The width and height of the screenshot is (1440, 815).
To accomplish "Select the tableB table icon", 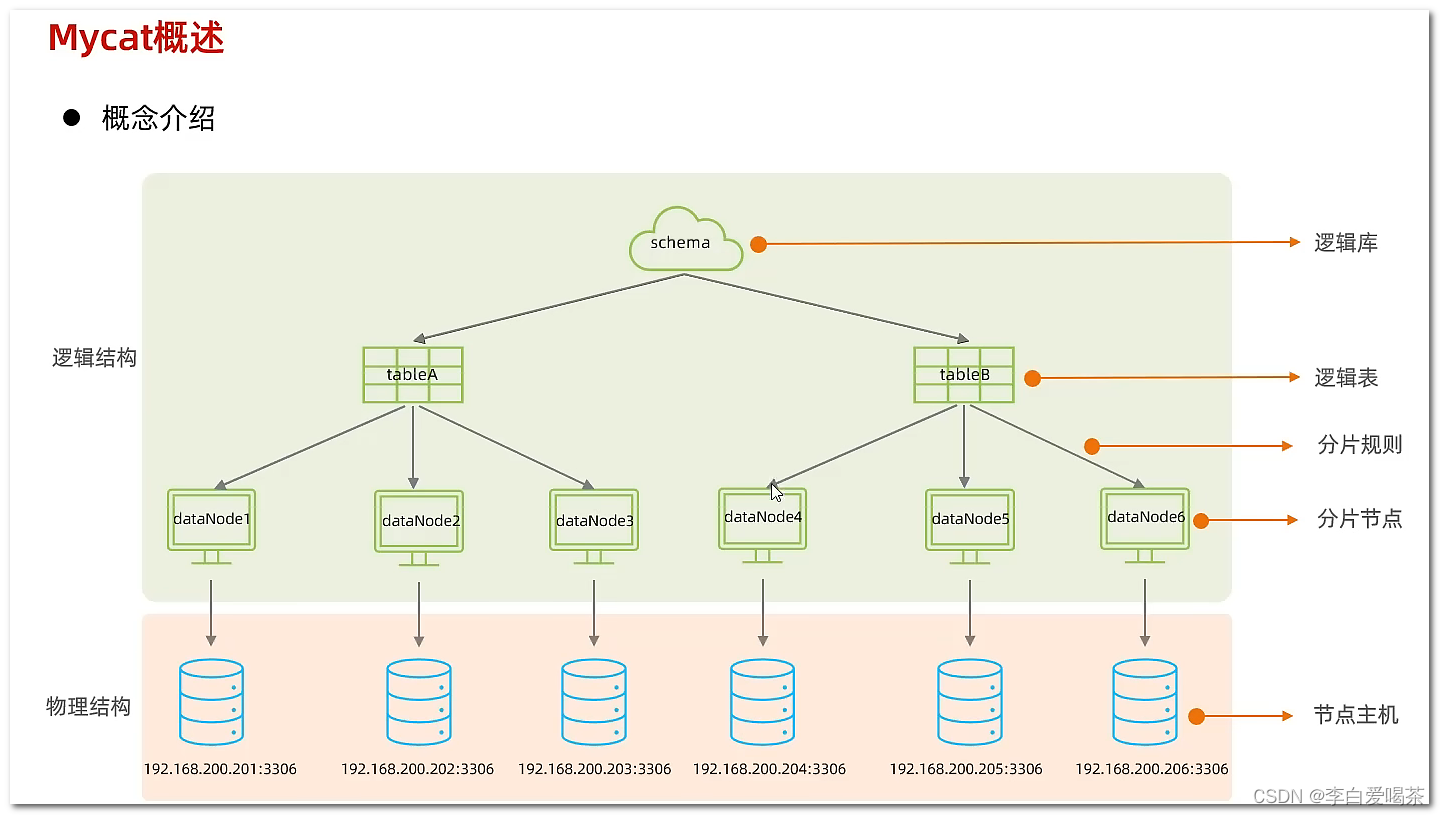I will point(964,375).
